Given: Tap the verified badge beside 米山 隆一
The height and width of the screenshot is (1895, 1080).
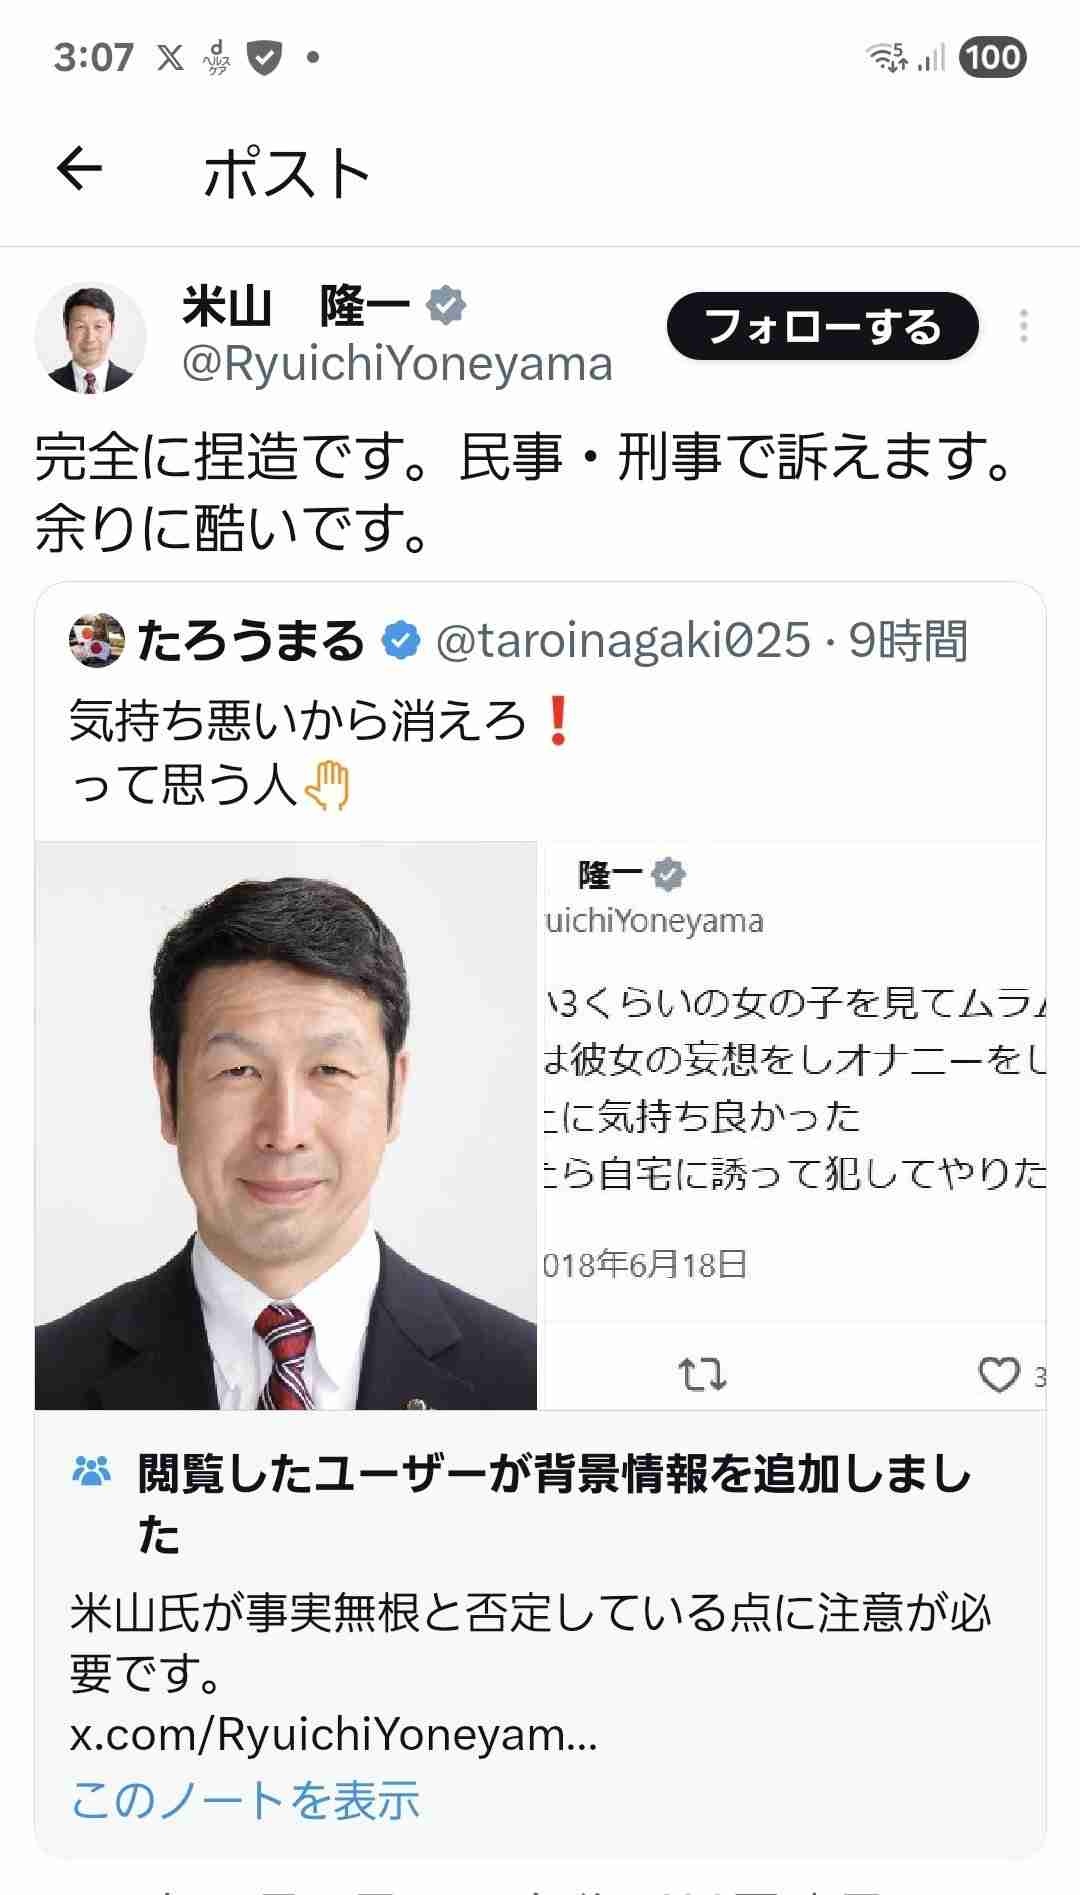Looking at the screenshot, I should click(x=446, y=306).
